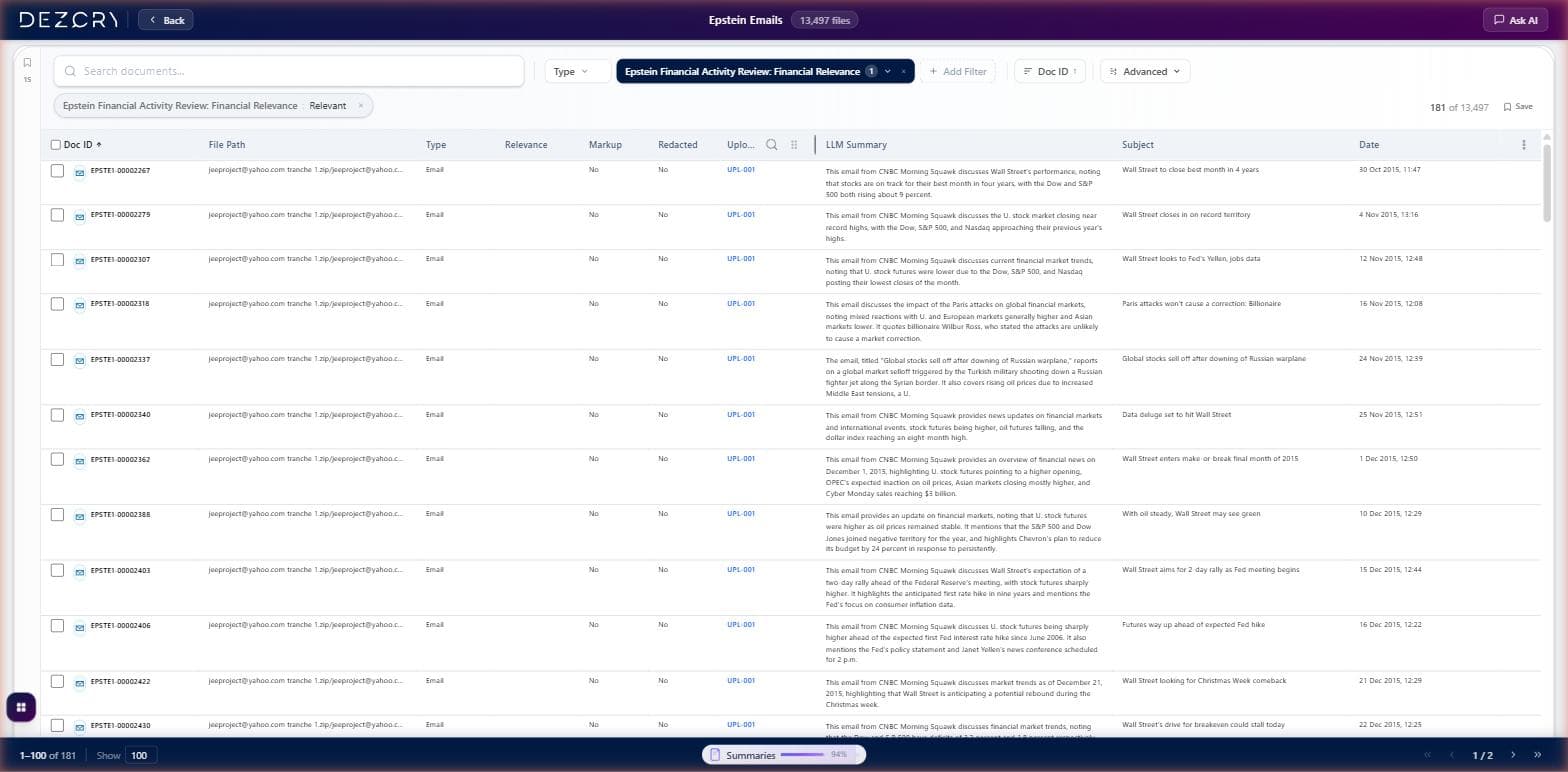Click subject 'Wall Street closes in on record territory'
This screenshot has height=772, width=1568.
[x=1186, y=214]
